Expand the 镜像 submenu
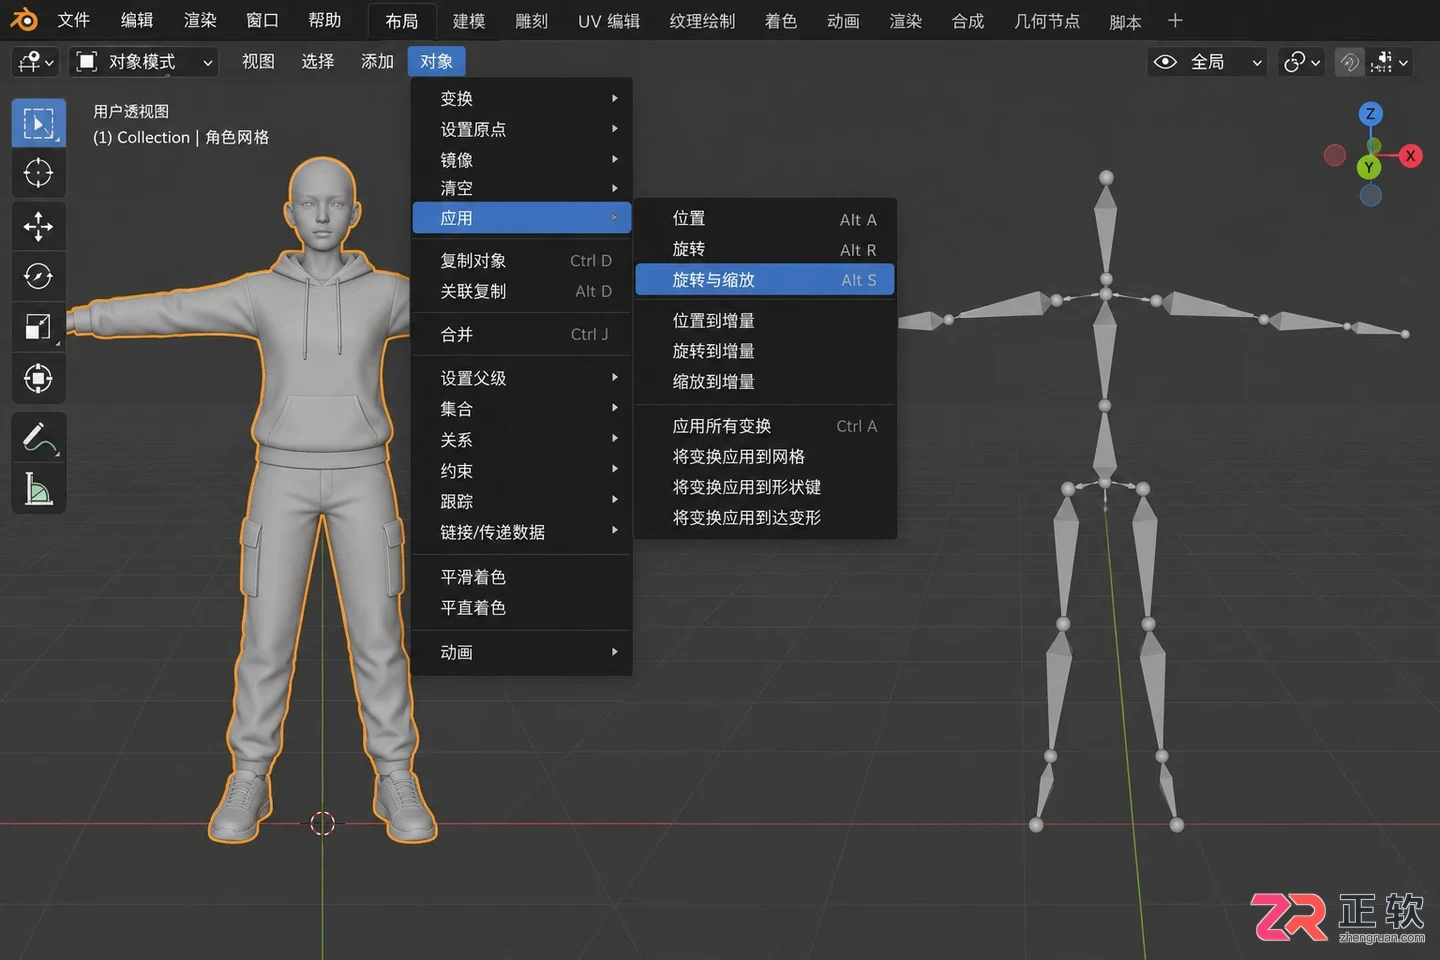 point(522,160)
